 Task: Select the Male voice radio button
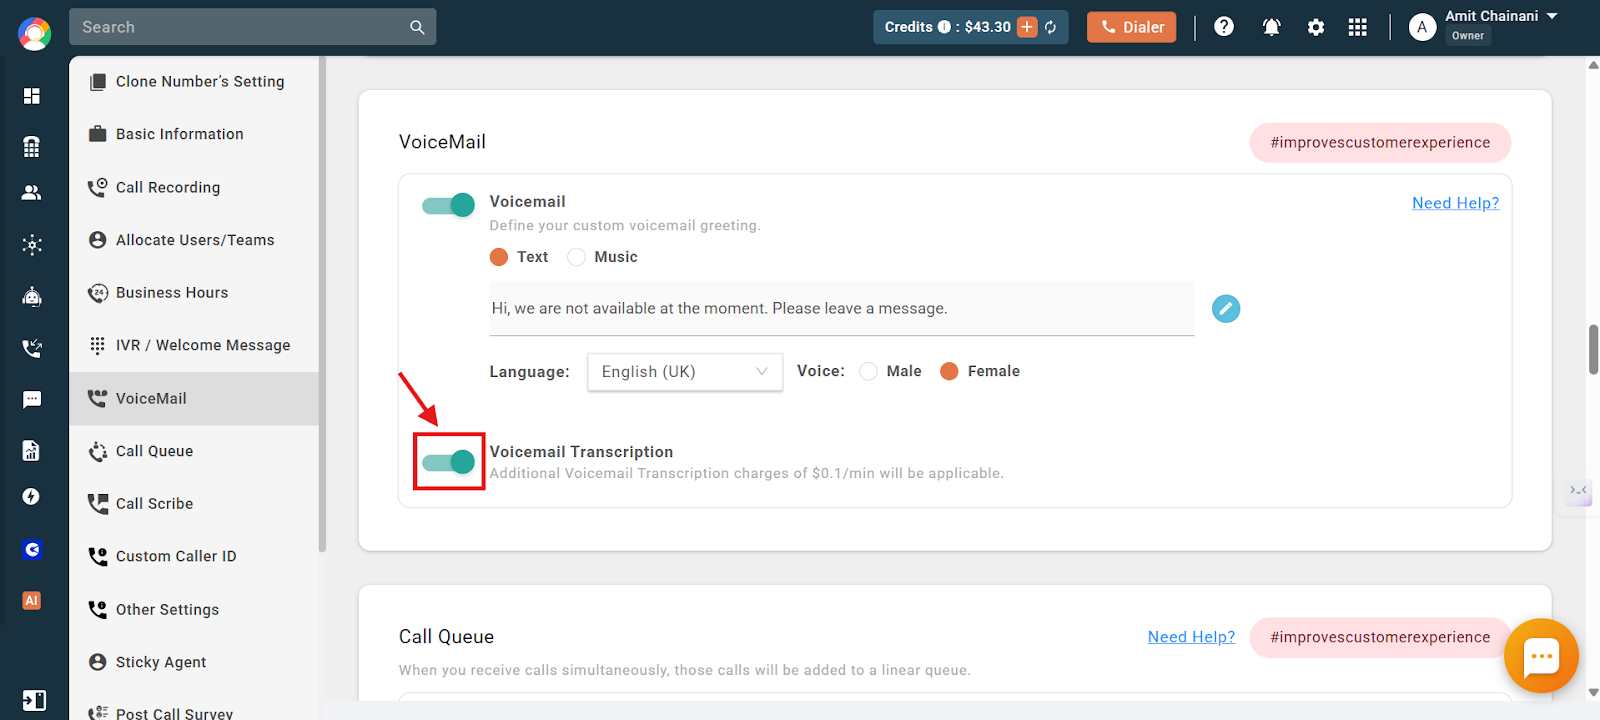869,371
